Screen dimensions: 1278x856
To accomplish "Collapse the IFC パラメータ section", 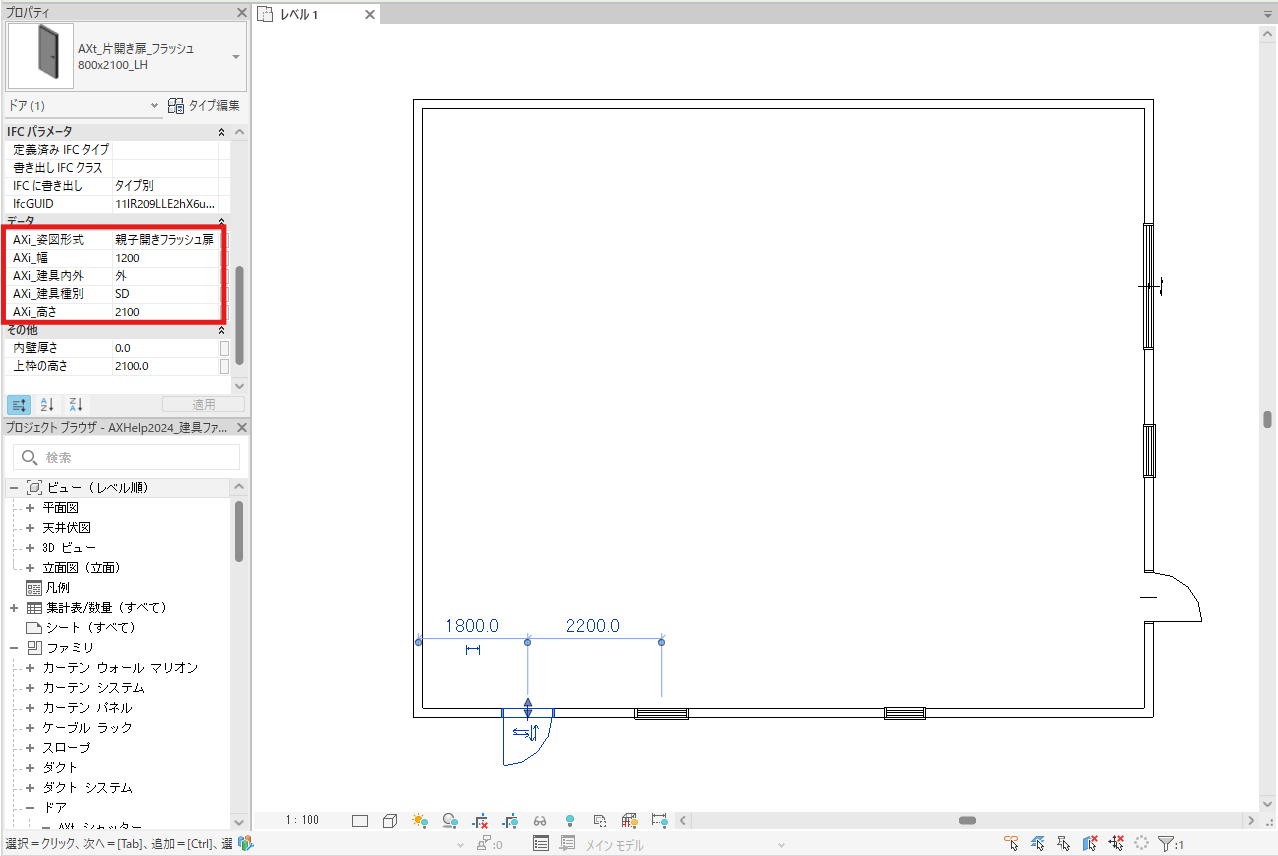I will click(x=221, y=132).
